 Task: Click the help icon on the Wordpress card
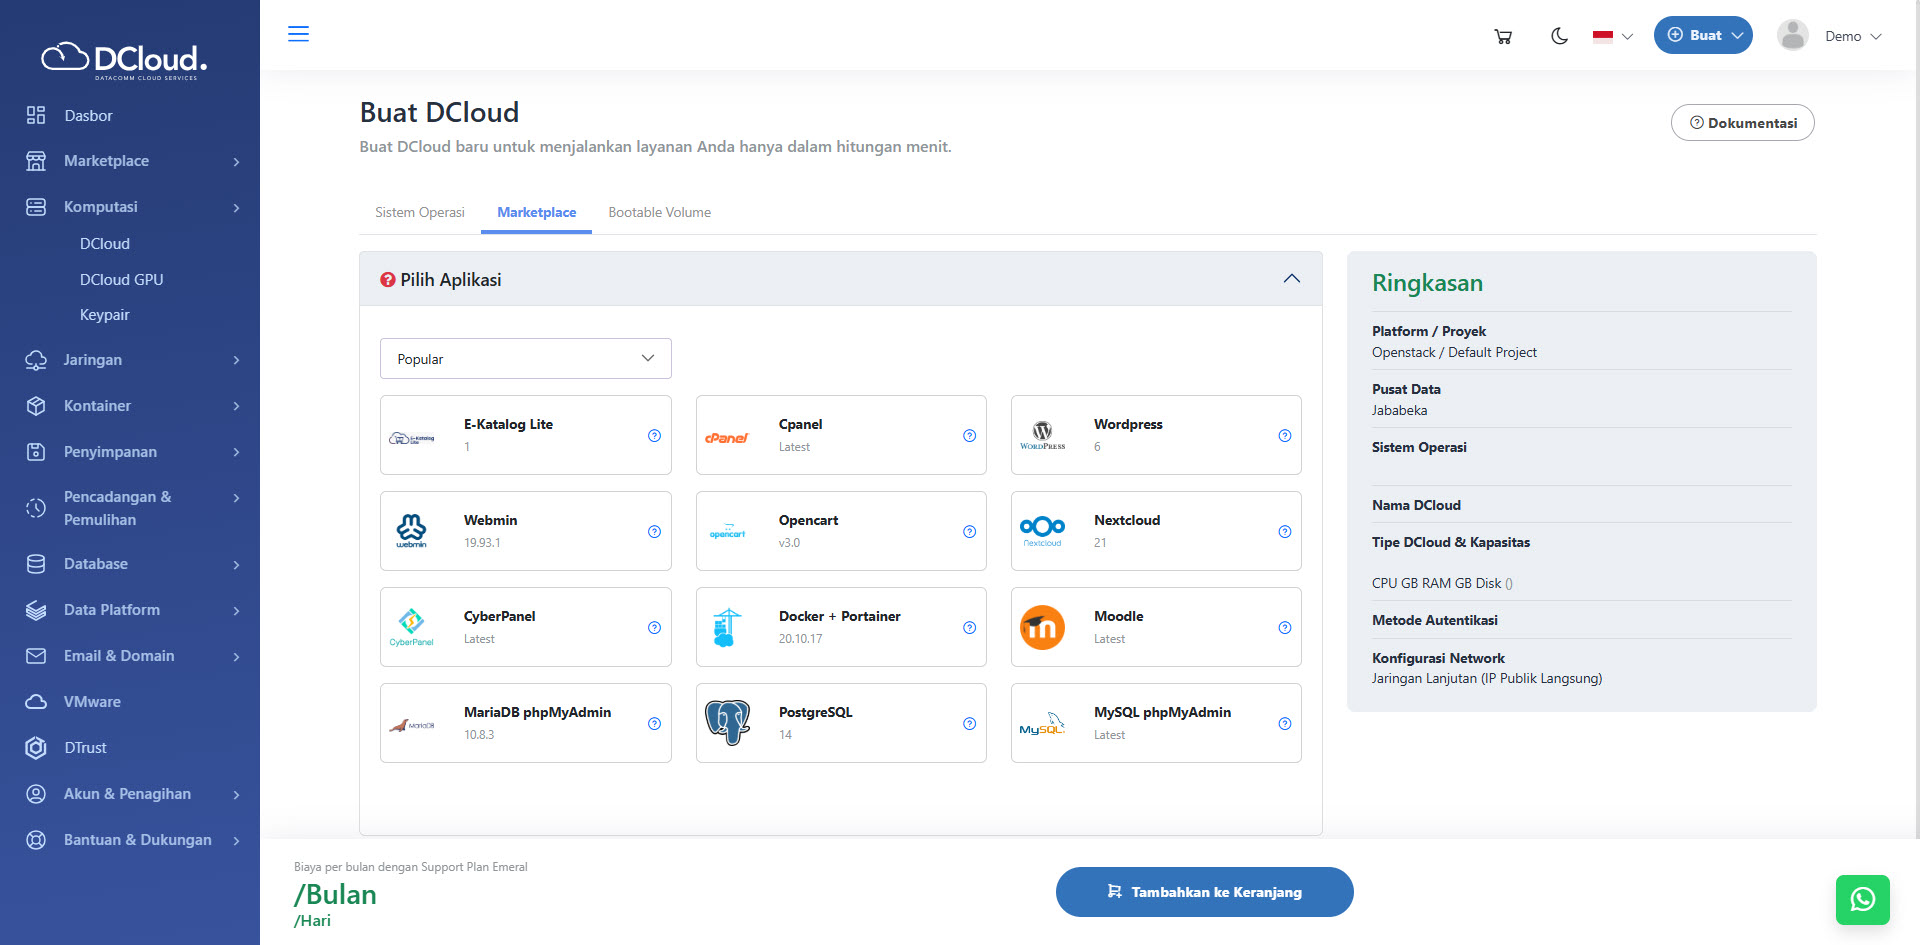1284,436
